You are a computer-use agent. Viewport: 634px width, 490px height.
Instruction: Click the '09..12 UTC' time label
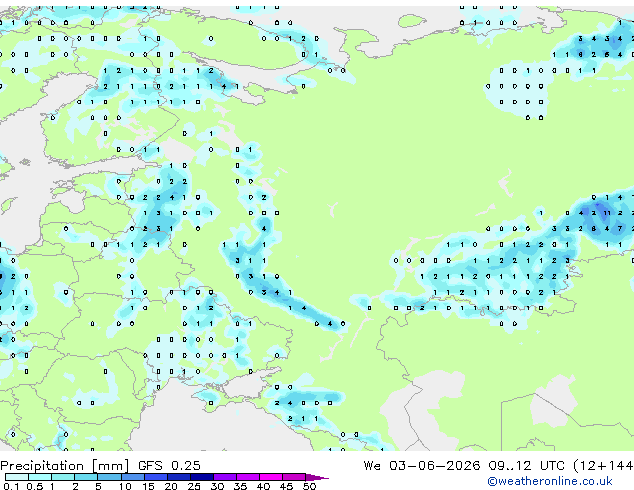tap(526, 466)
